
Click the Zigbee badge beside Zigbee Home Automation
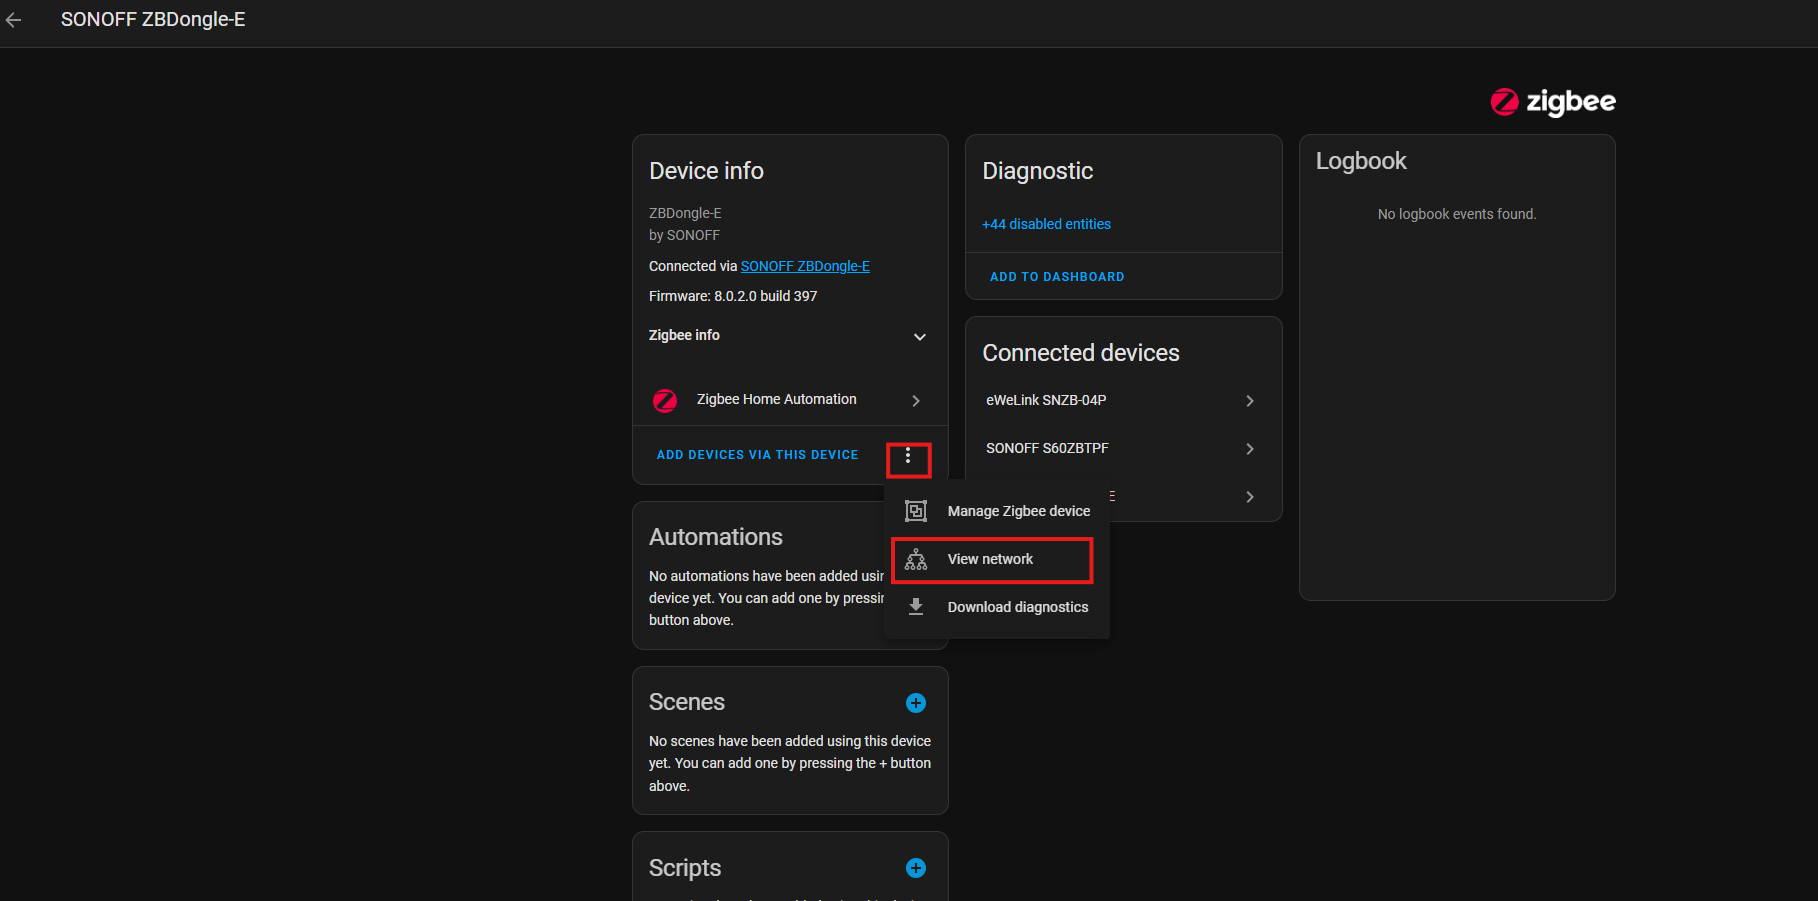(x=665, y=399)
